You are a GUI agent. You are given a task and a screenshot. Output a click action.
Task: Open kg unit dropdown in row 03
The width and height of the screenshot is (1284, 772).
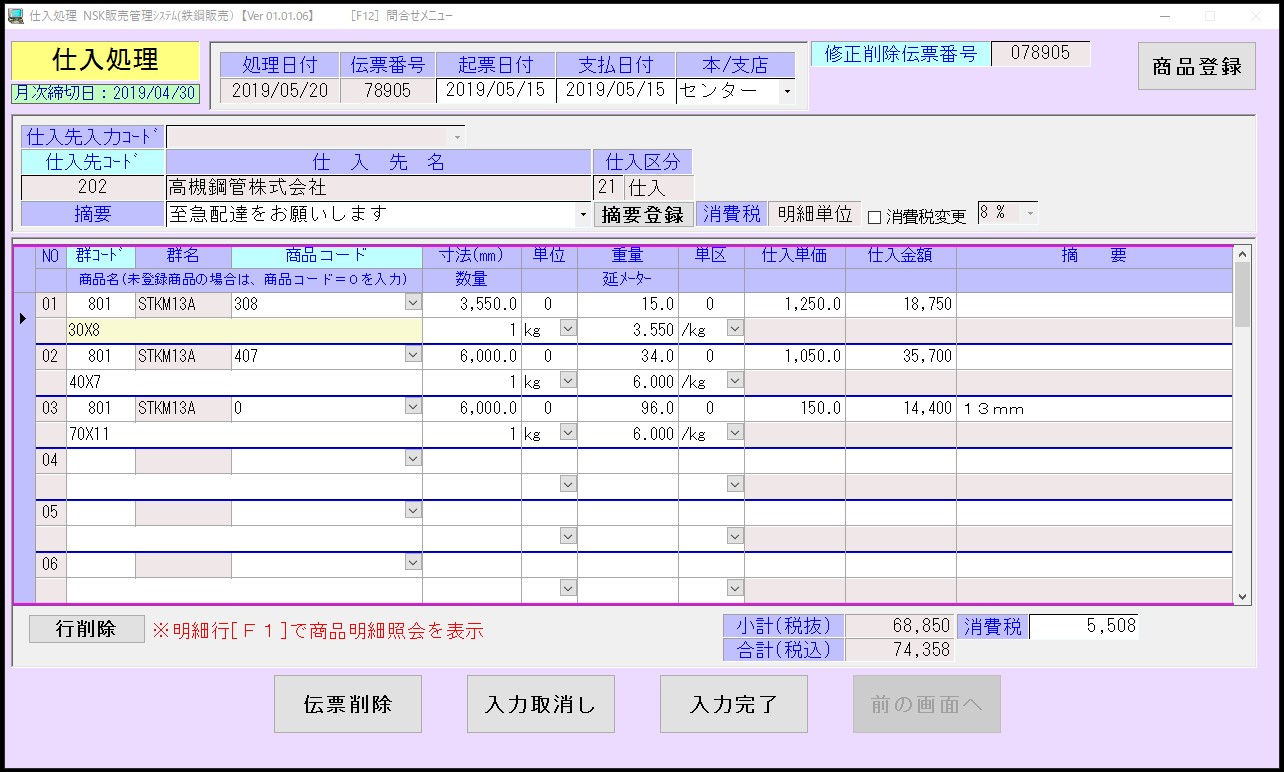coord(568,432)
